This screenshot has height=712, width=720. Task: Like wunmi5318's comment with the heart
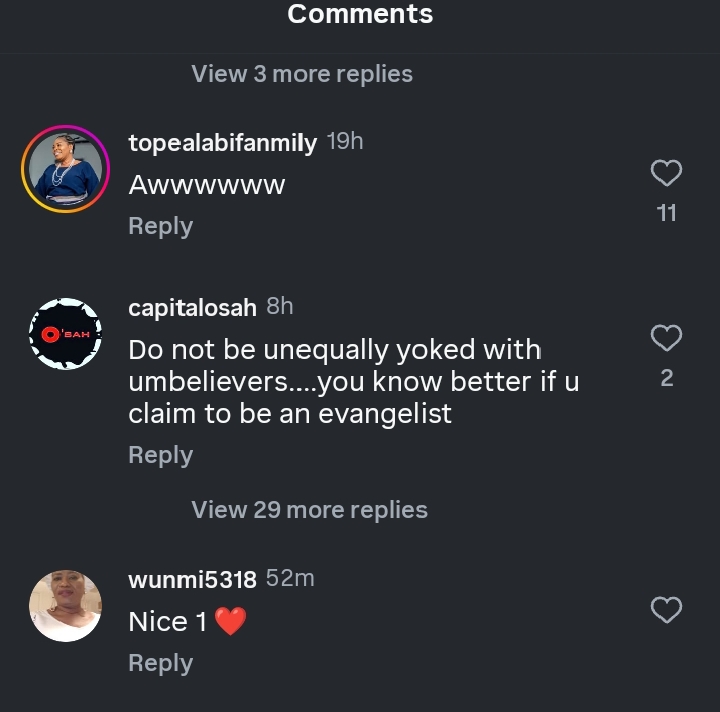point(666,609)
